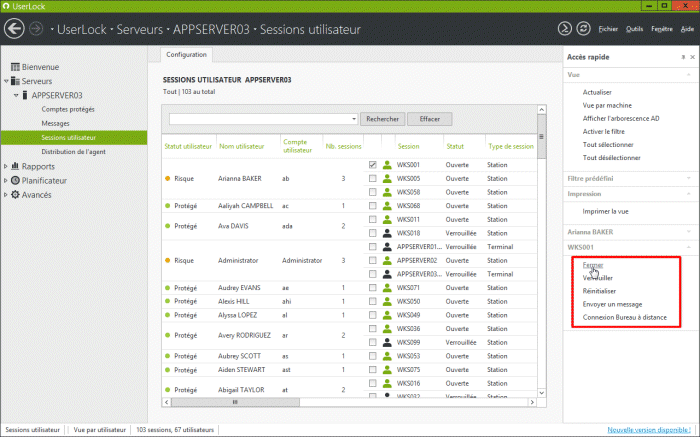
Task: Collapse the Serveurs tree node
Action: coord(6,81)
